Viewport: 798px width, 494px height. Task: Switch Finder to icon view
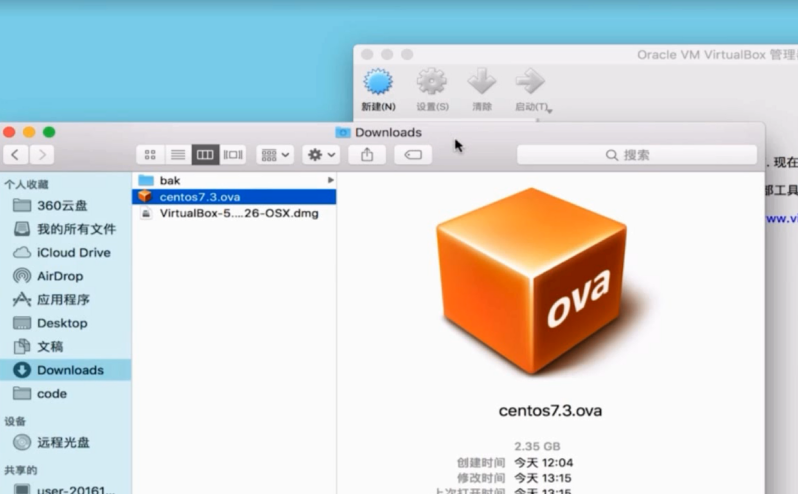pyautogui.click(x=150, y=155)
